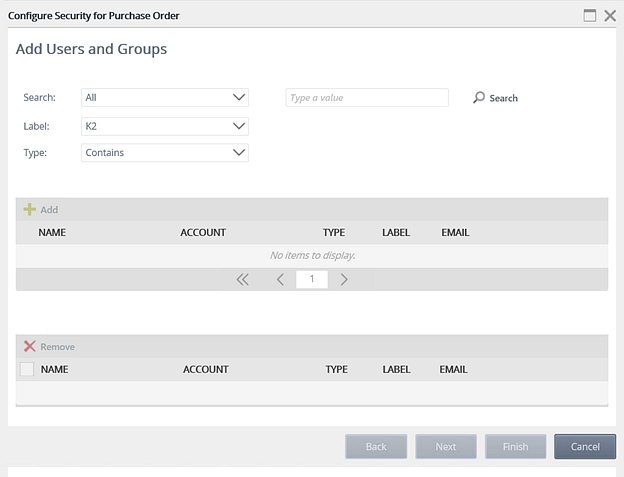Click the green plus Add icon
Image resolution: width=624 pixels, height=477 pixels.
[x=29, y=210]
